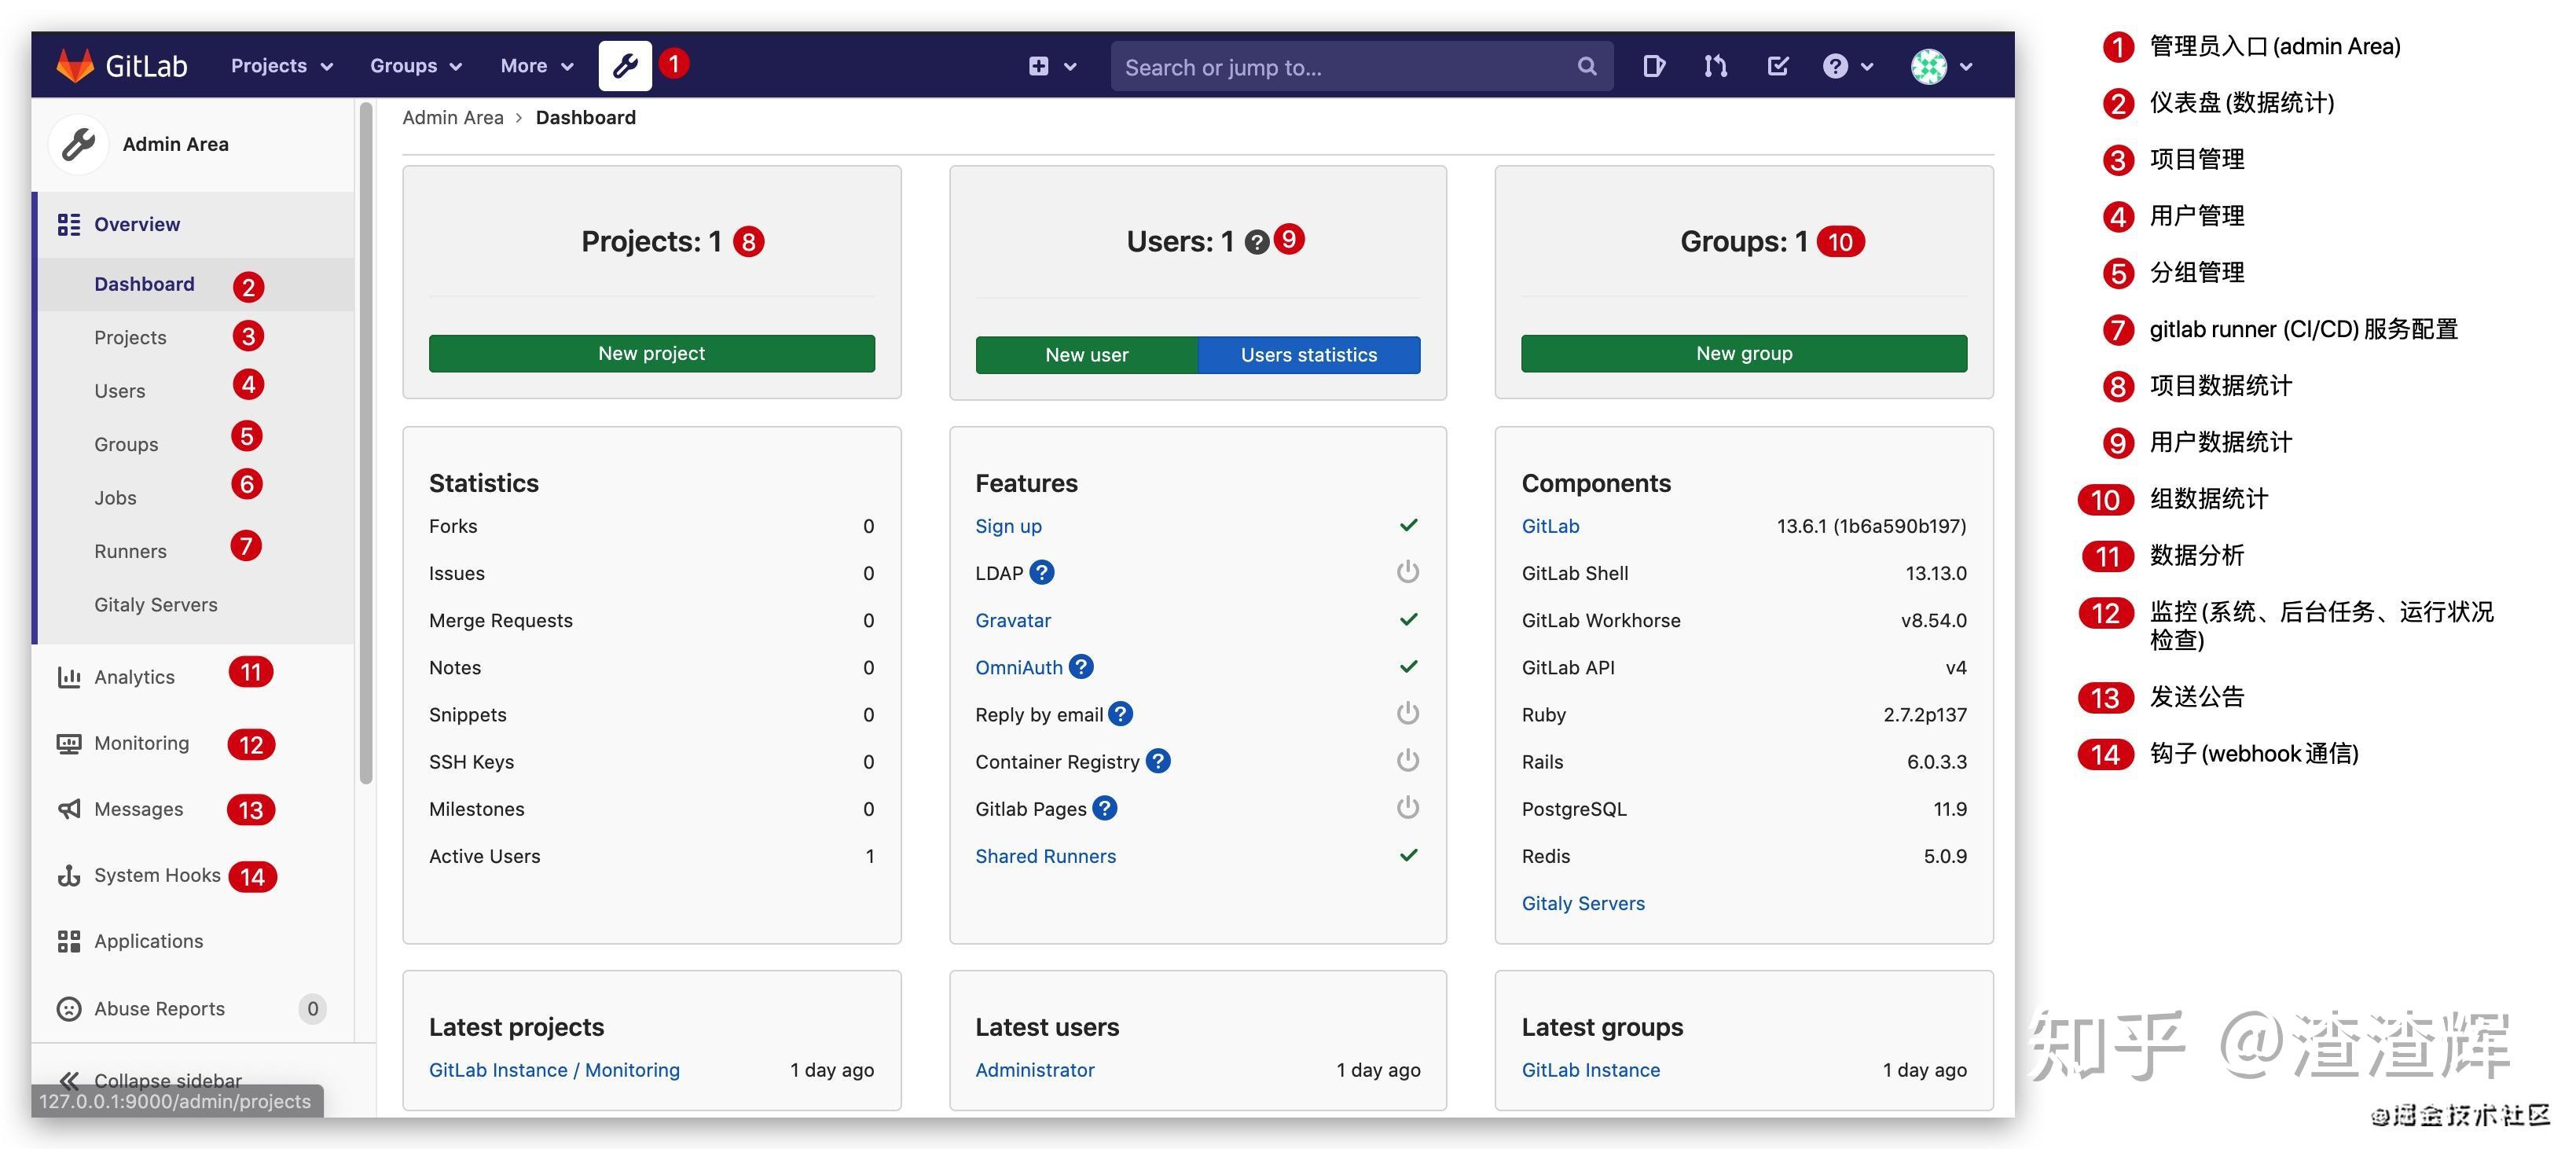Open the To-Do list icon
The image size is (2576, 1149).
1778,65
